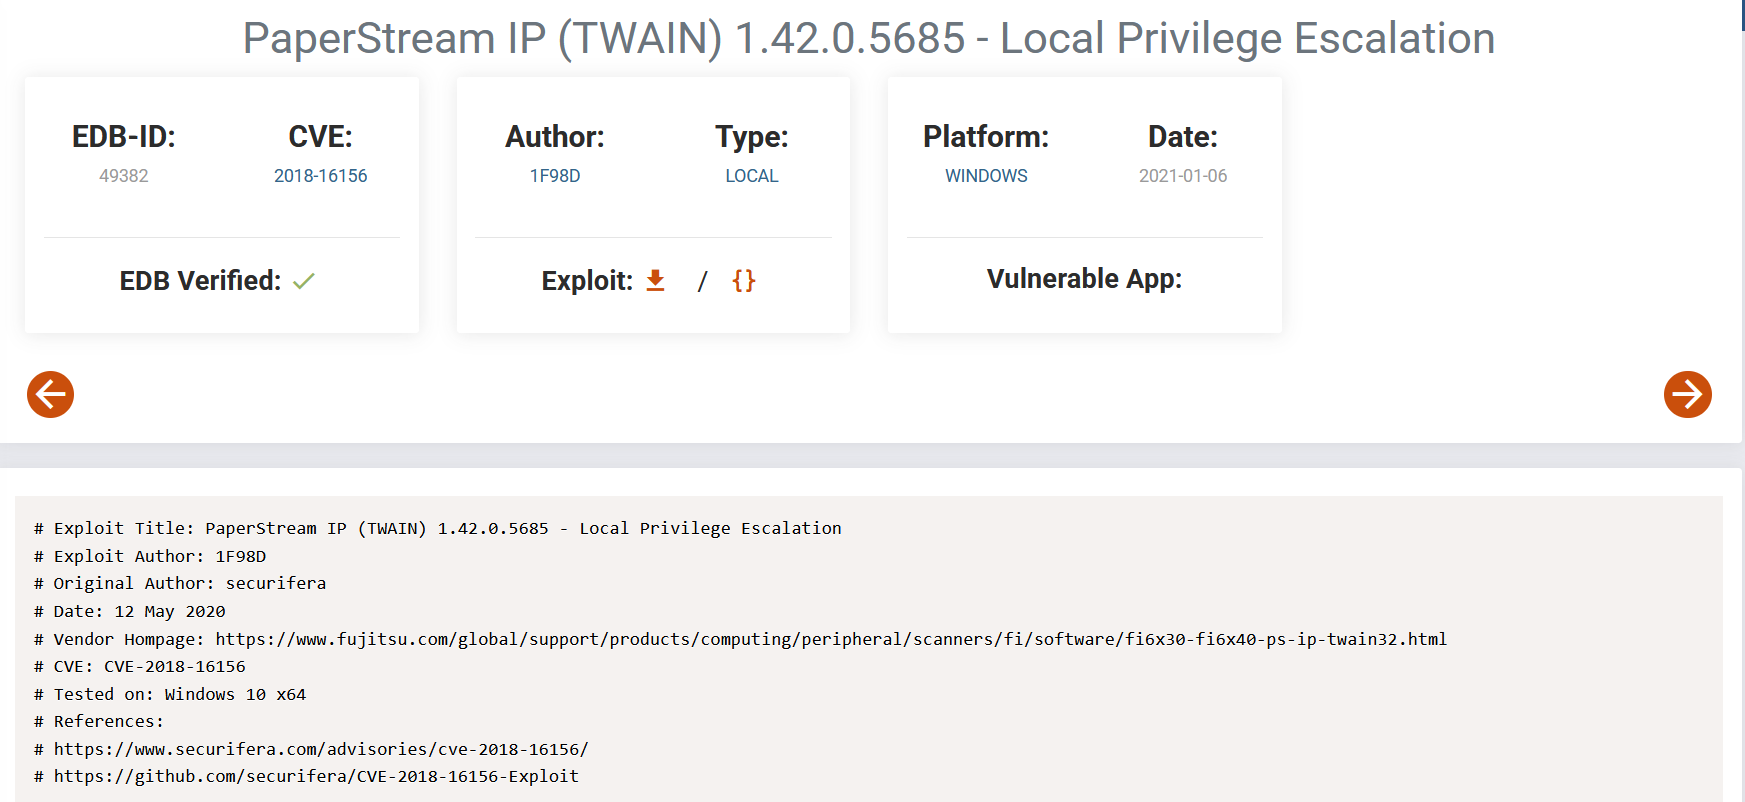Click the Vendor Hompage fujitsu.com URL line

740,639
